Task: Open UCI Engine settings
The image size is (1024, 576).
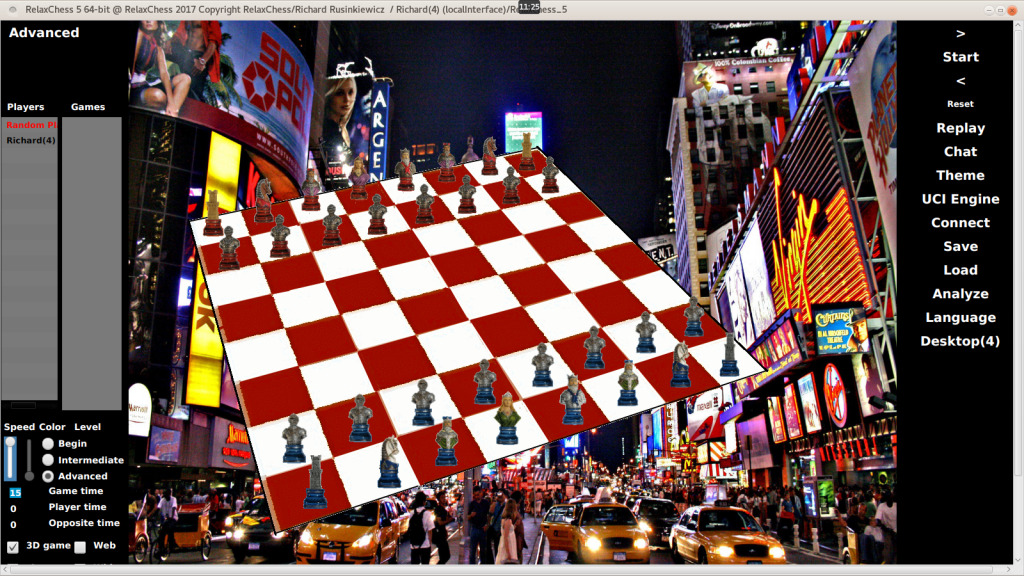Action: [961, 199]
